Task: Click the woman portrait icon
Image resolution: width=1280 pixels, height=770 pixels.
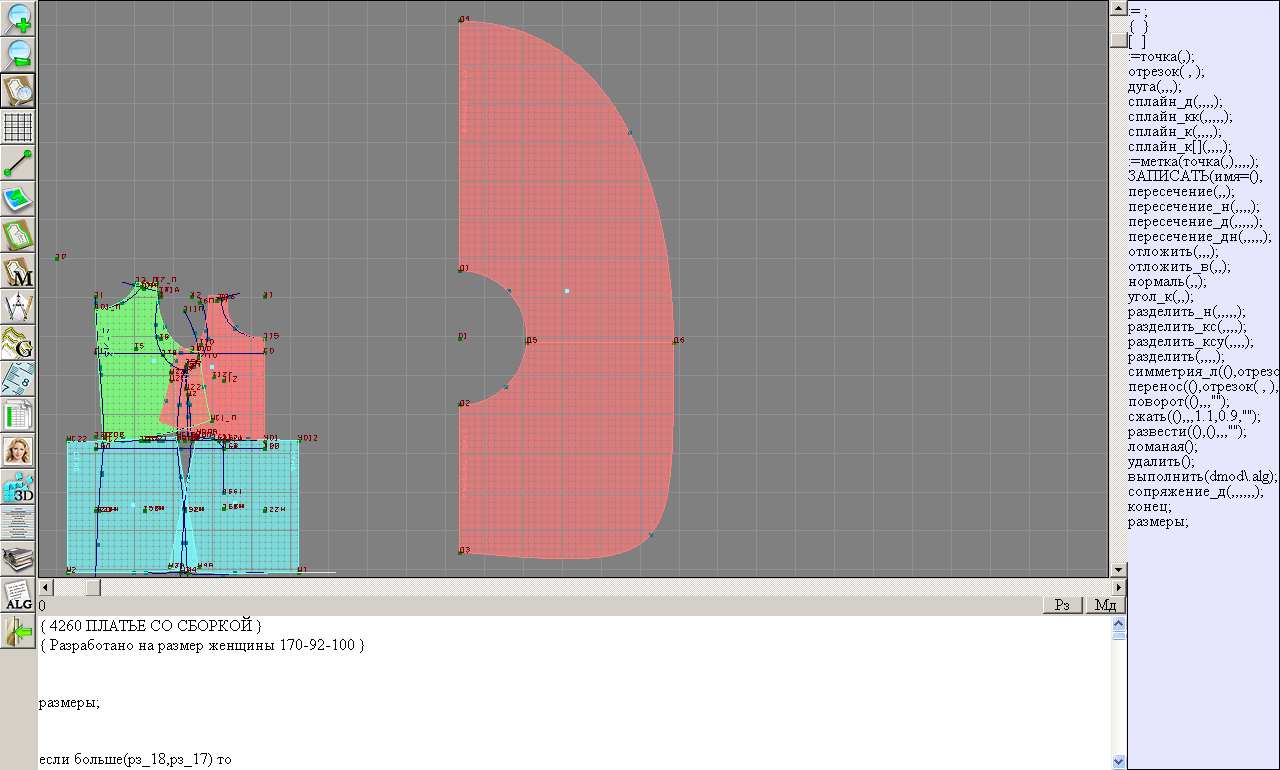Action: click(18, 451)
